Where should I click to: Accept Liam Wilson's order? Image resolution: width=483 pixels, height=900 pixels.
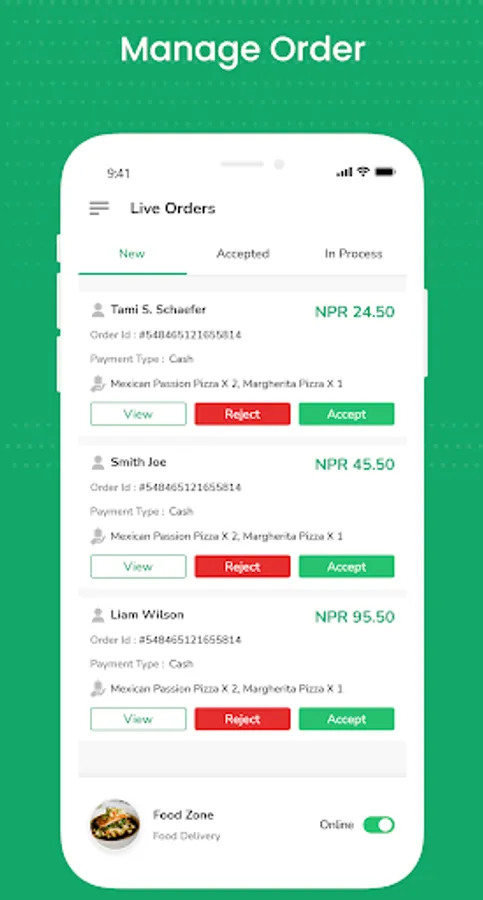coord(346,719)
